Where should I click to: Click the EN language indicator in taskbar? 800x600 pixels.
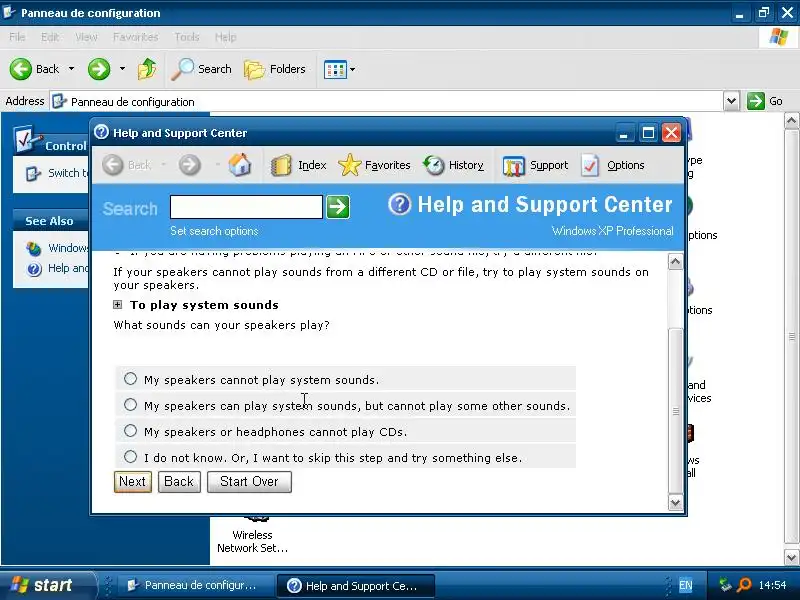[x=686, y=585]
